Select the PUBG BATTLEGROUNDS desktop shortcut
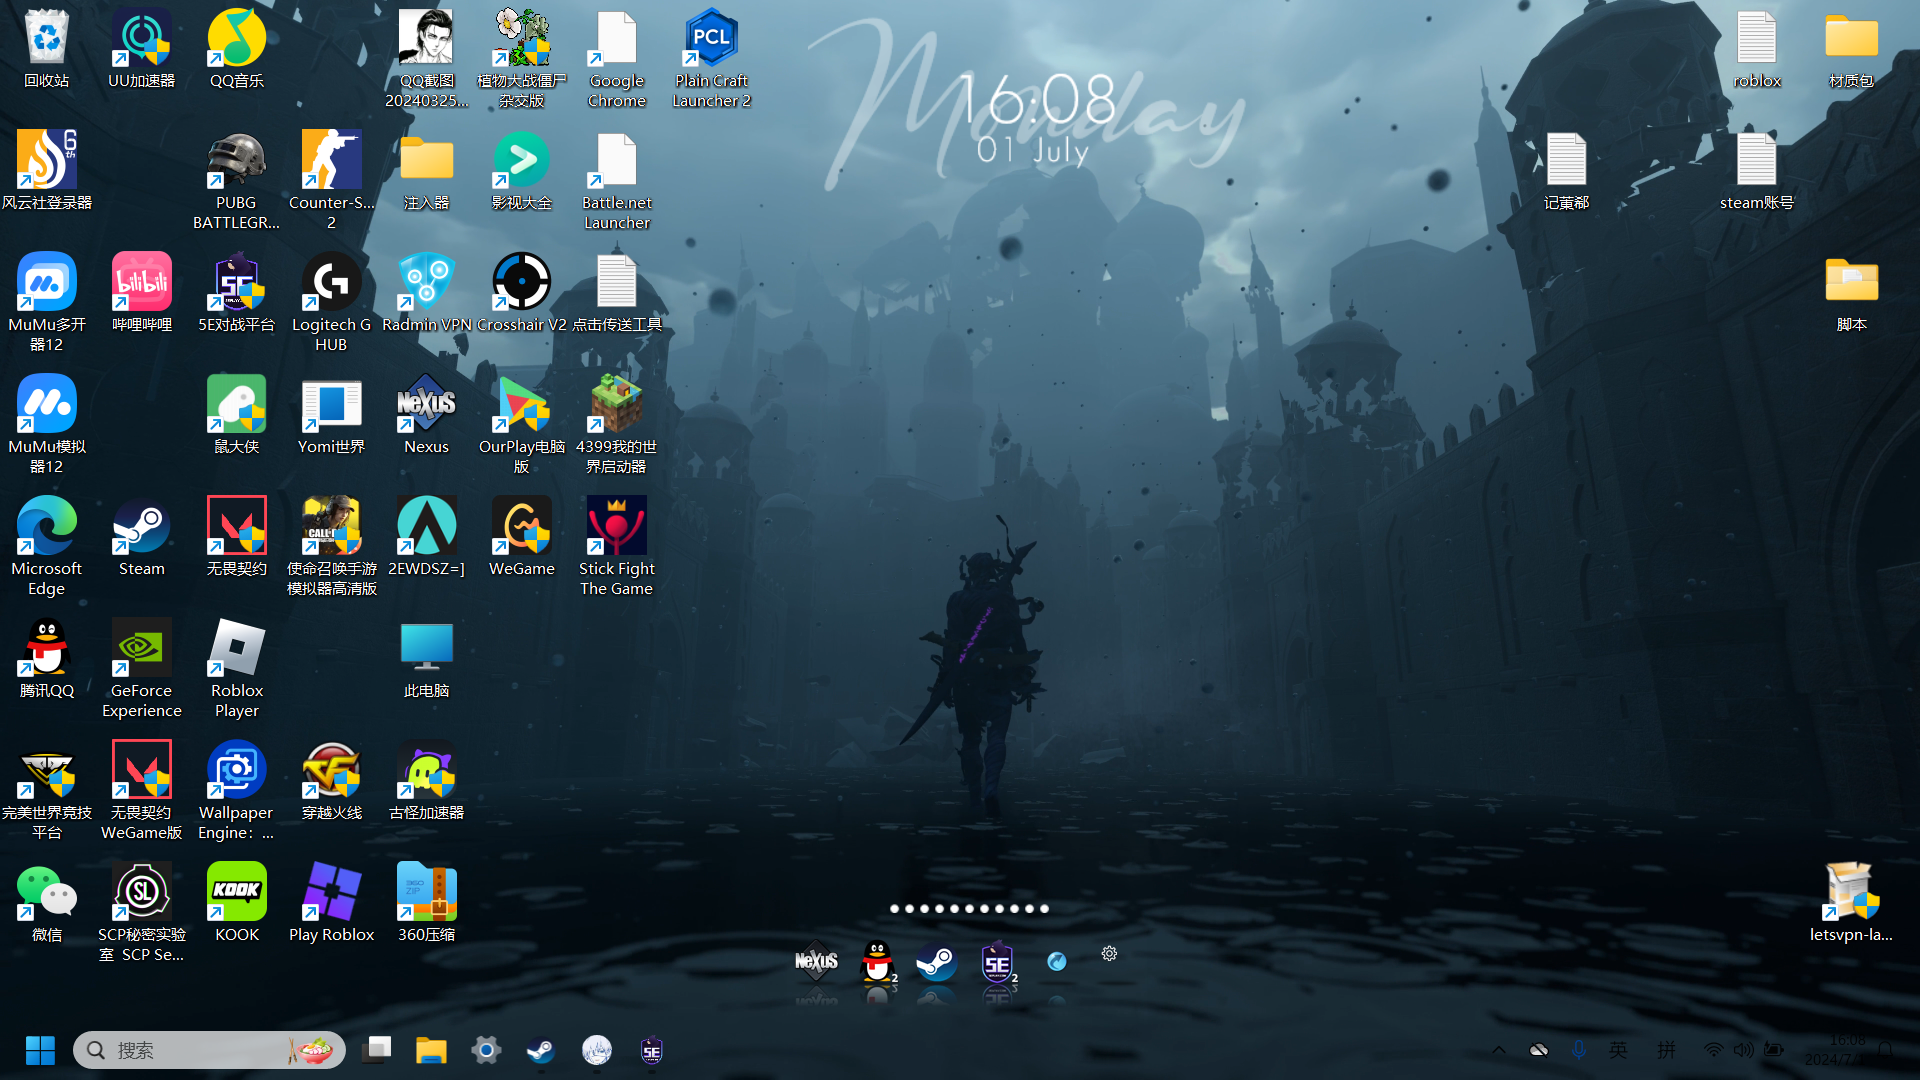The image size is (1920, 1080). 237,180
